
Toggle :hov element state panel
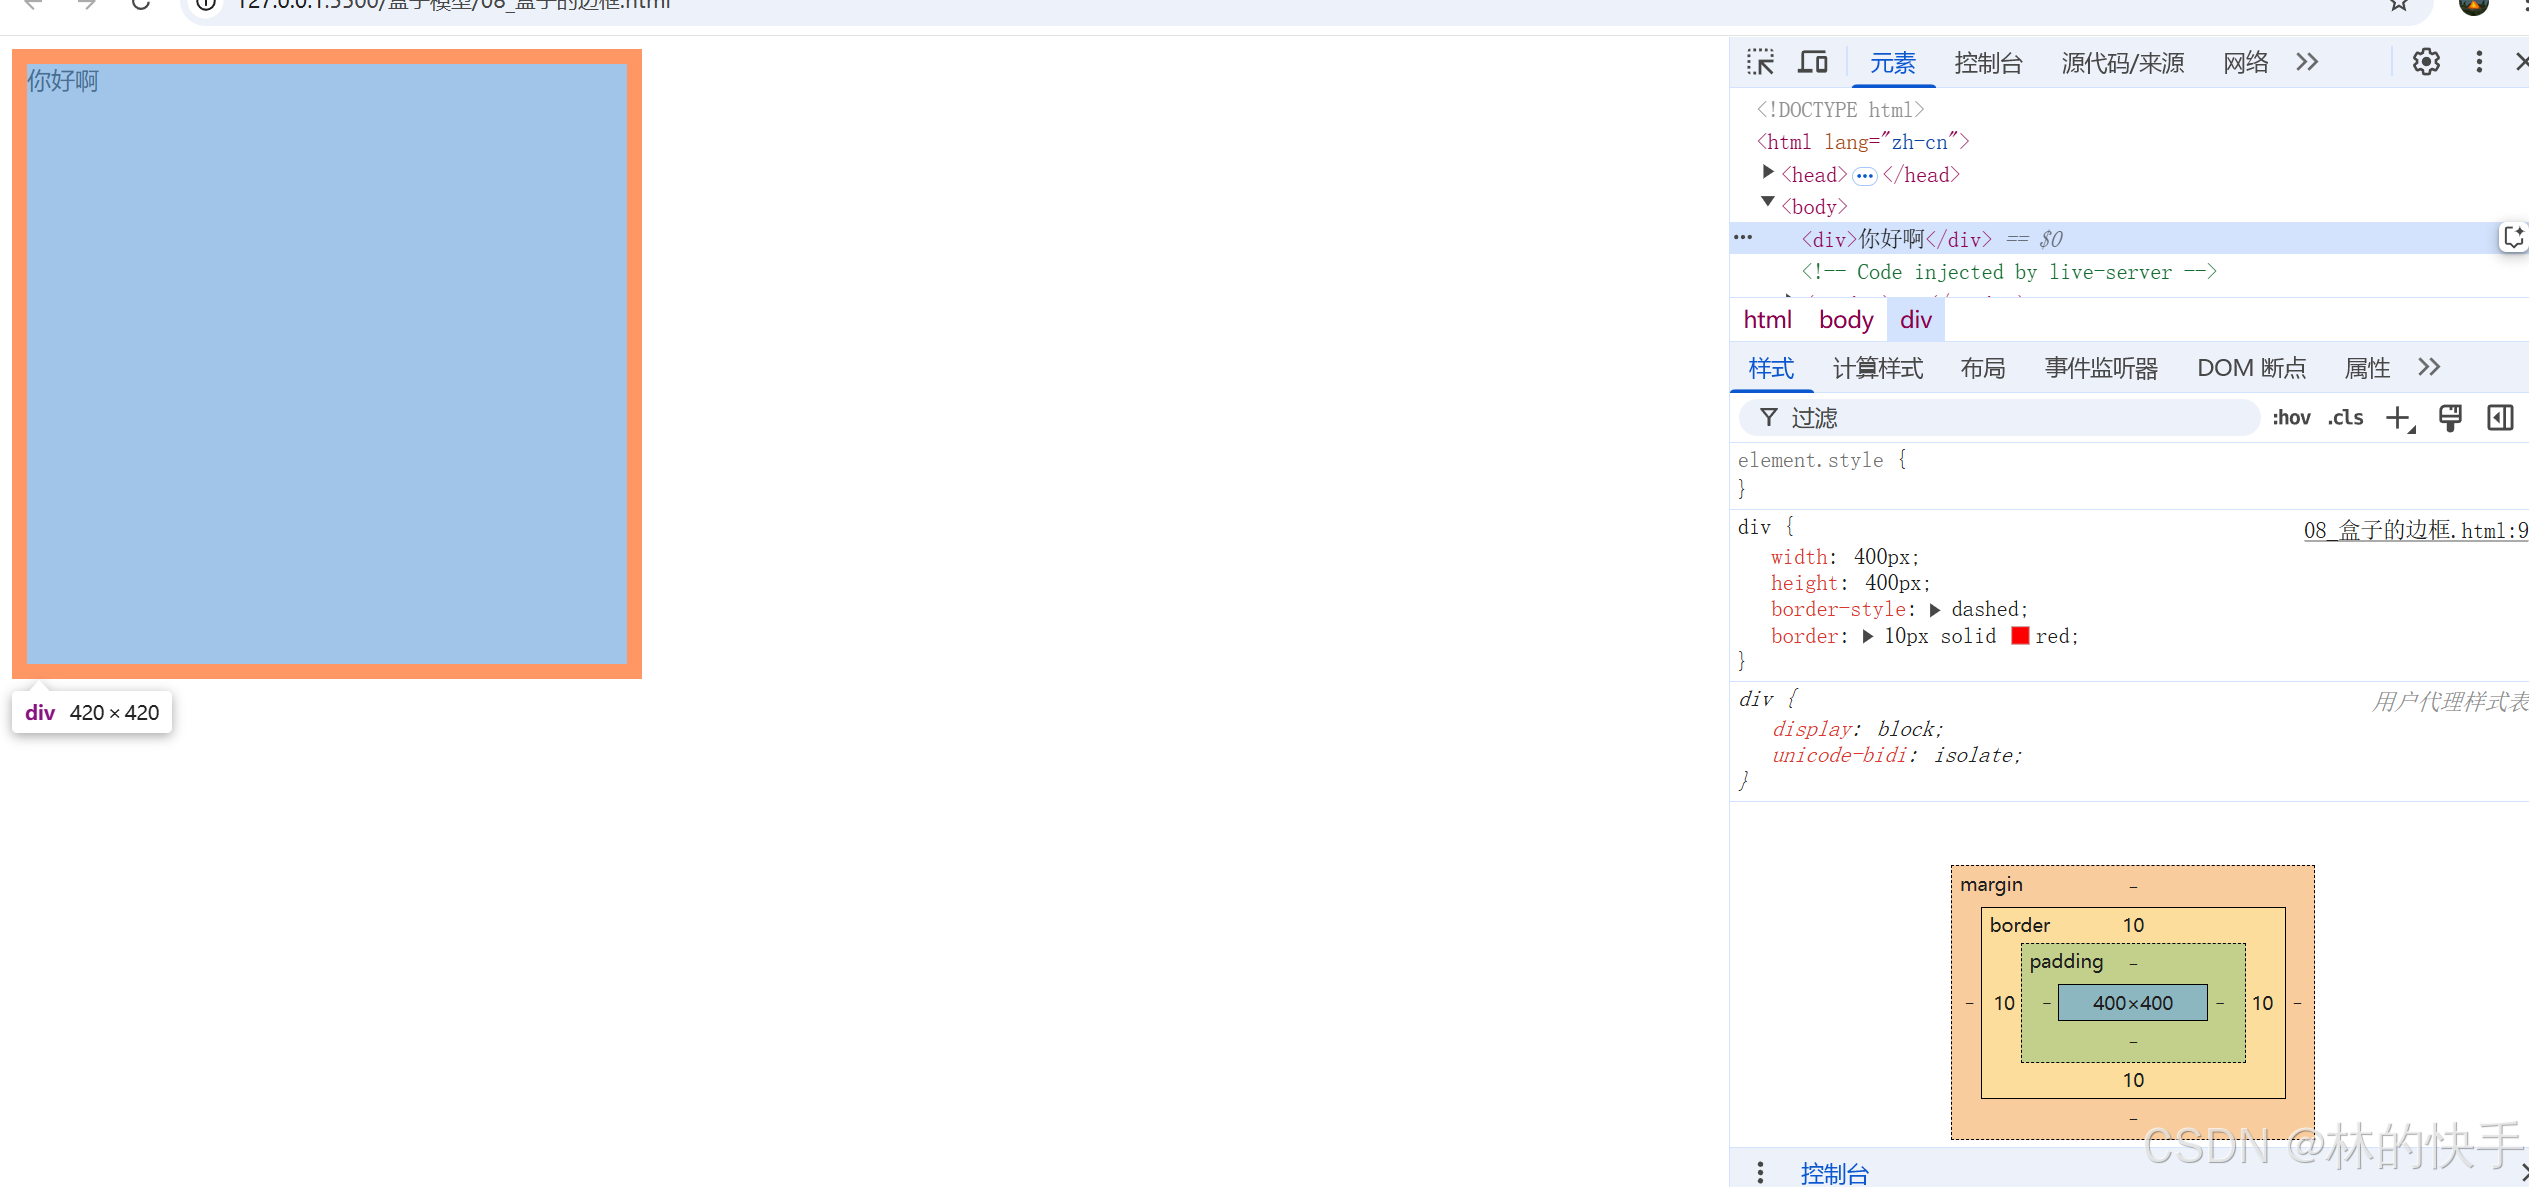2291,418
